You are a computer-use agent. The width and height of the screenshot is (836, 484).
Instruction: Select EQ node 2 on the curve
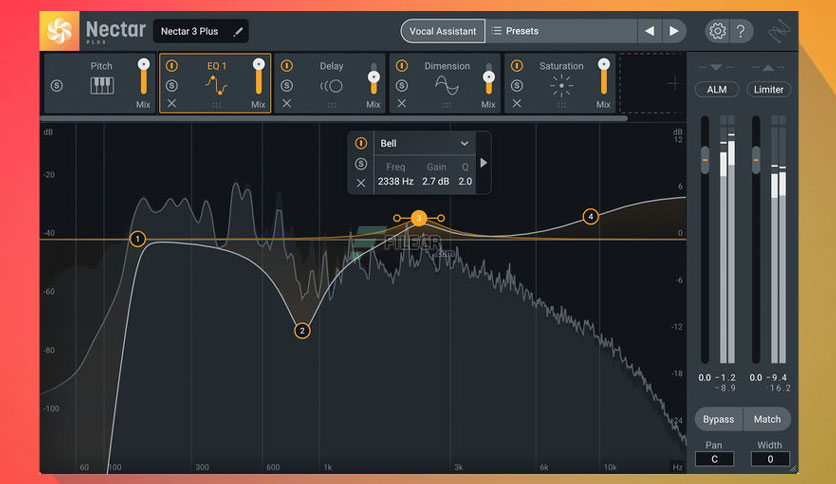coord(302,330)
